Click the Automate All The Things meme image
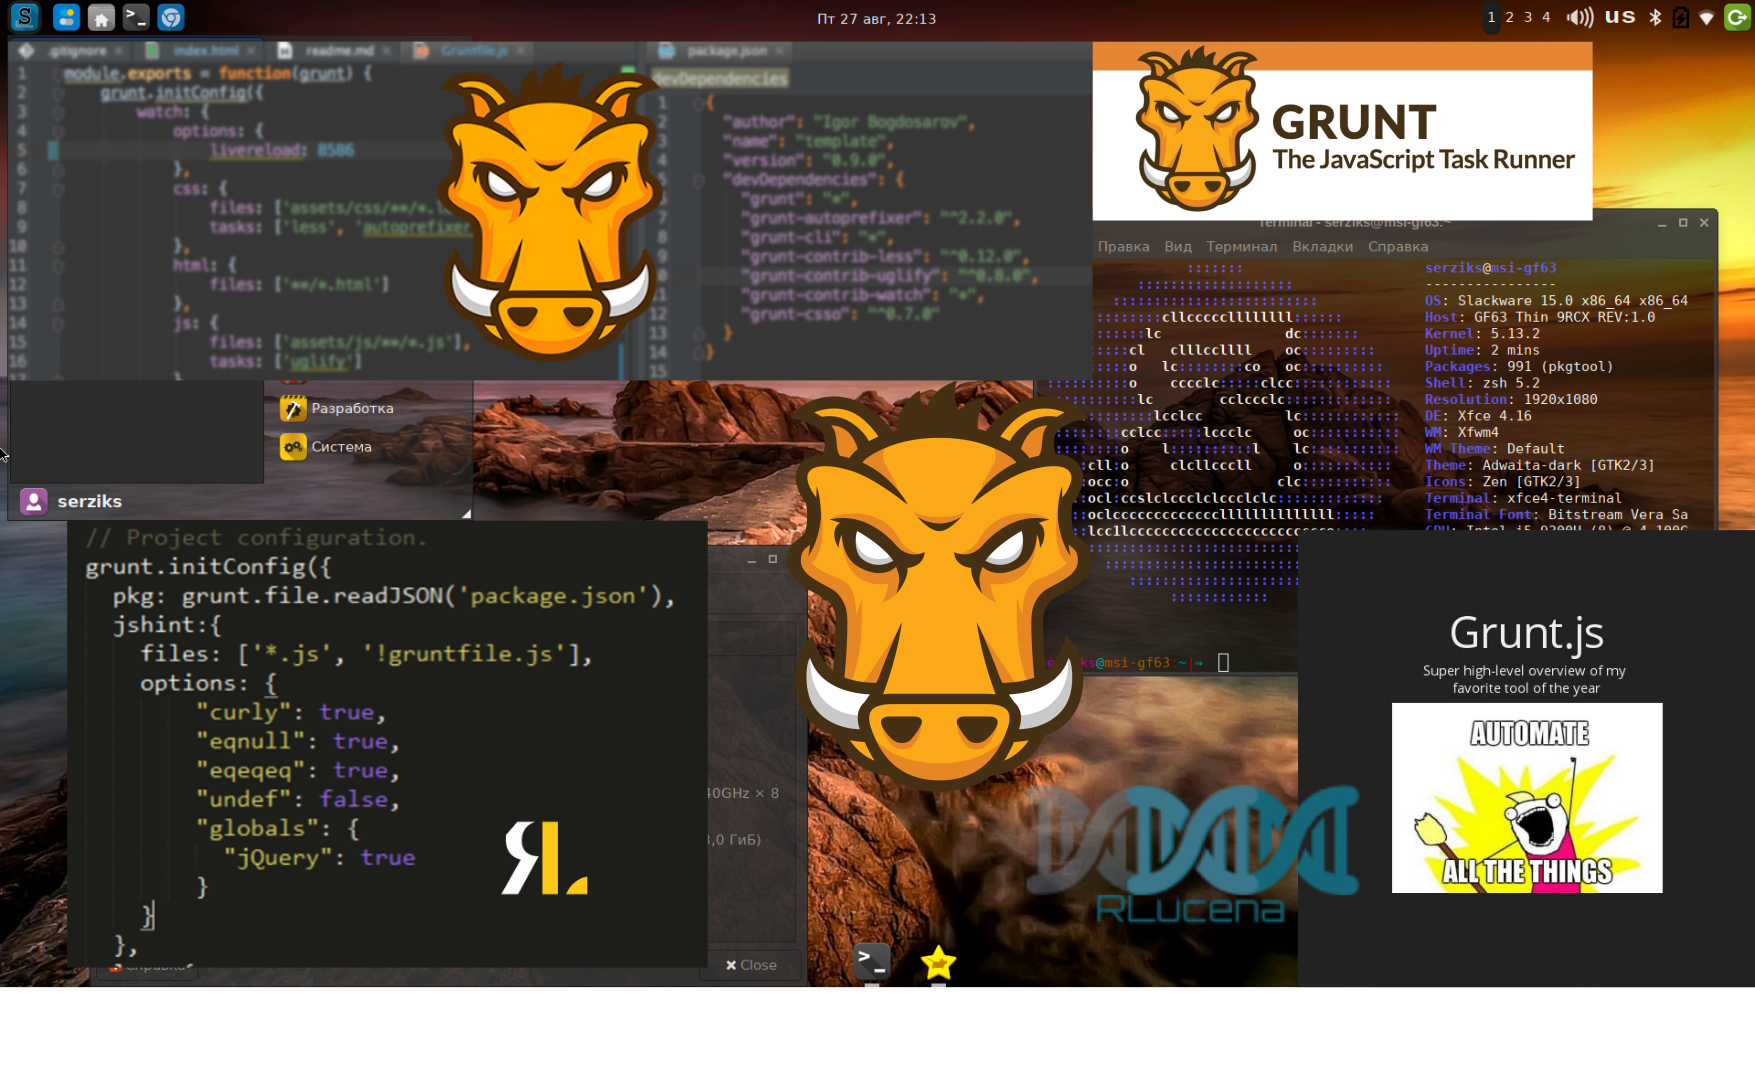 click(x=1527, y=798)
